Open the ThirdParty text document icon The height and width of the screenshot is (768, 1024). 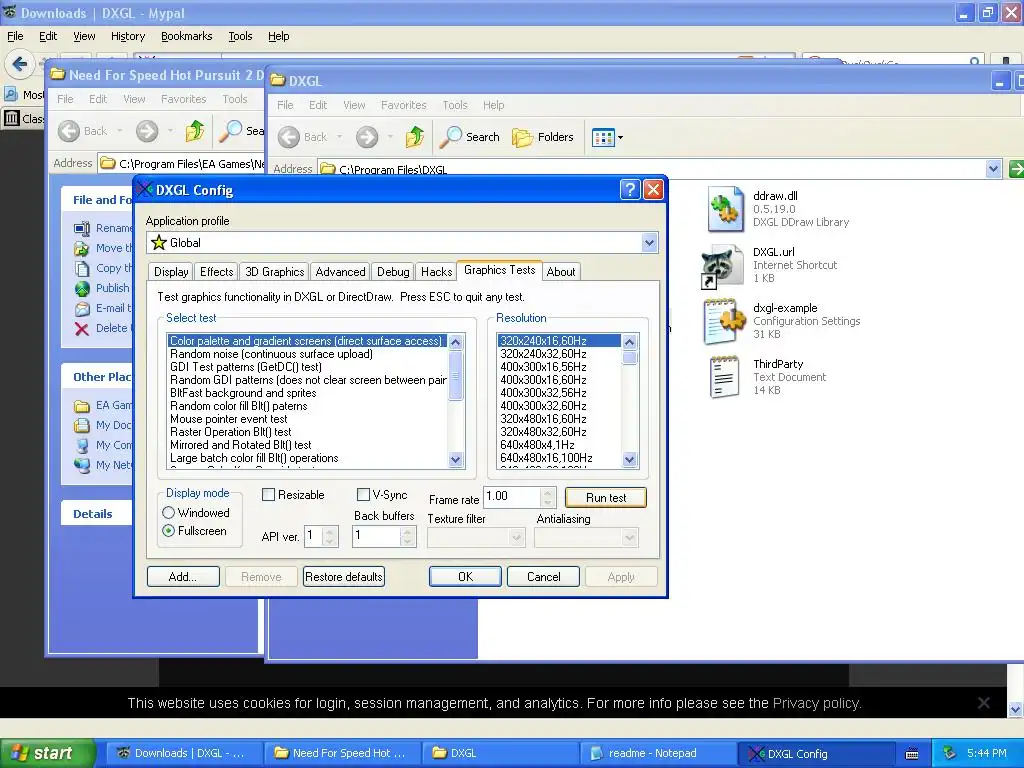coord(724,377)
